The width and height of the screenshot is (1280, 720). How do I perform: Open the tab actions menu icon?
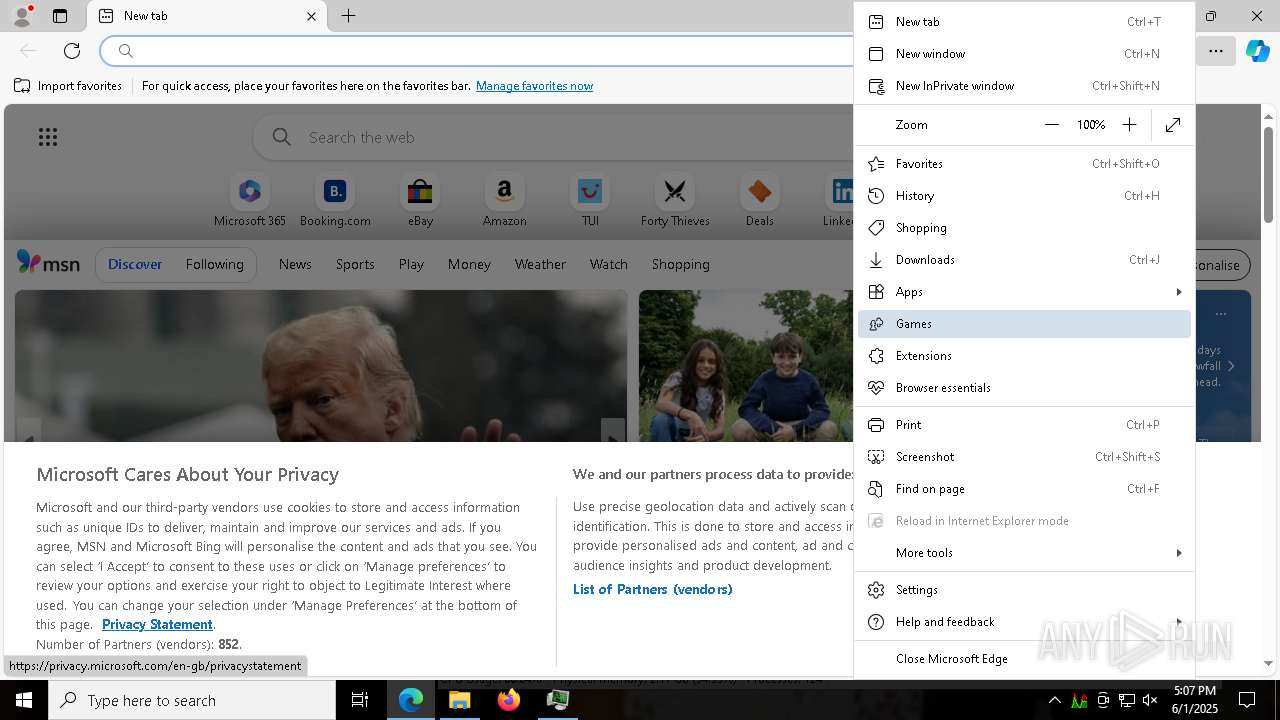point(60,16)
